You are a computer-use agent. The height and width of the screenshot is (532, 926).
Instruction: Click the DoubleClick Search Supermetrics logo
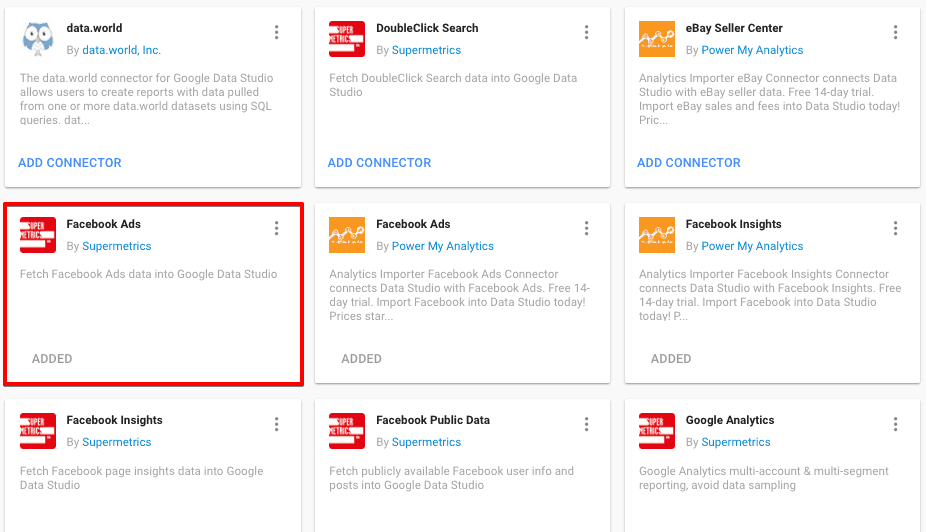(x=347, y=39)
